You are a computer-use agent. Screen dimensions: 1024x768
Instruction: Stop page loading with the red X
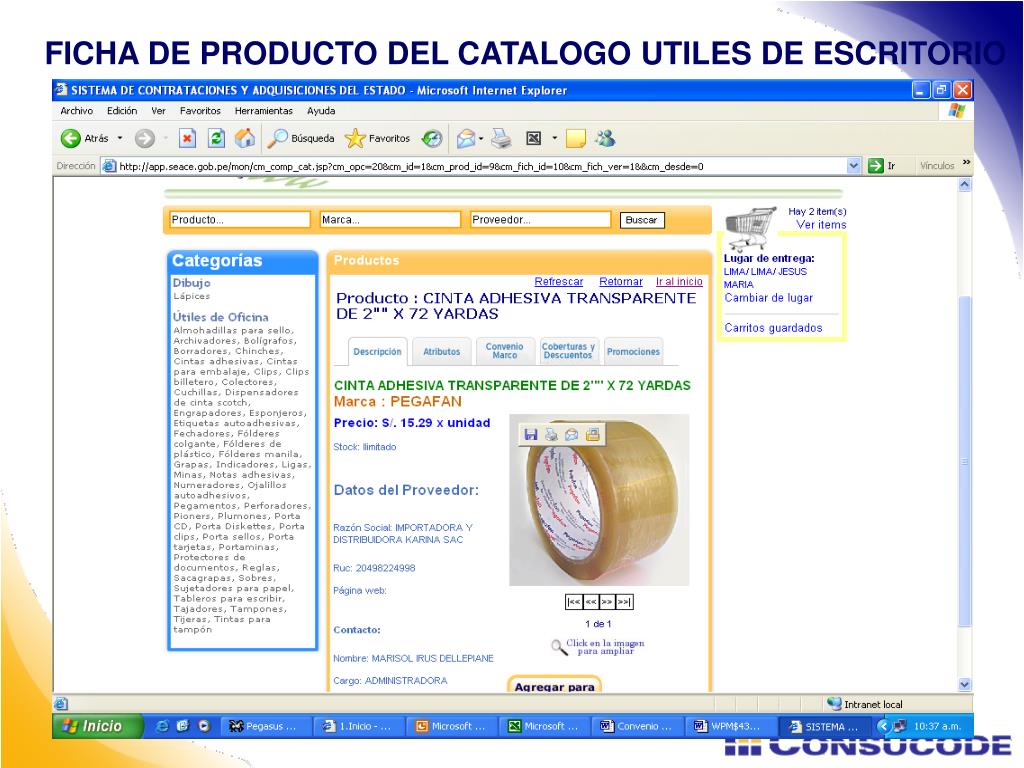187,138
